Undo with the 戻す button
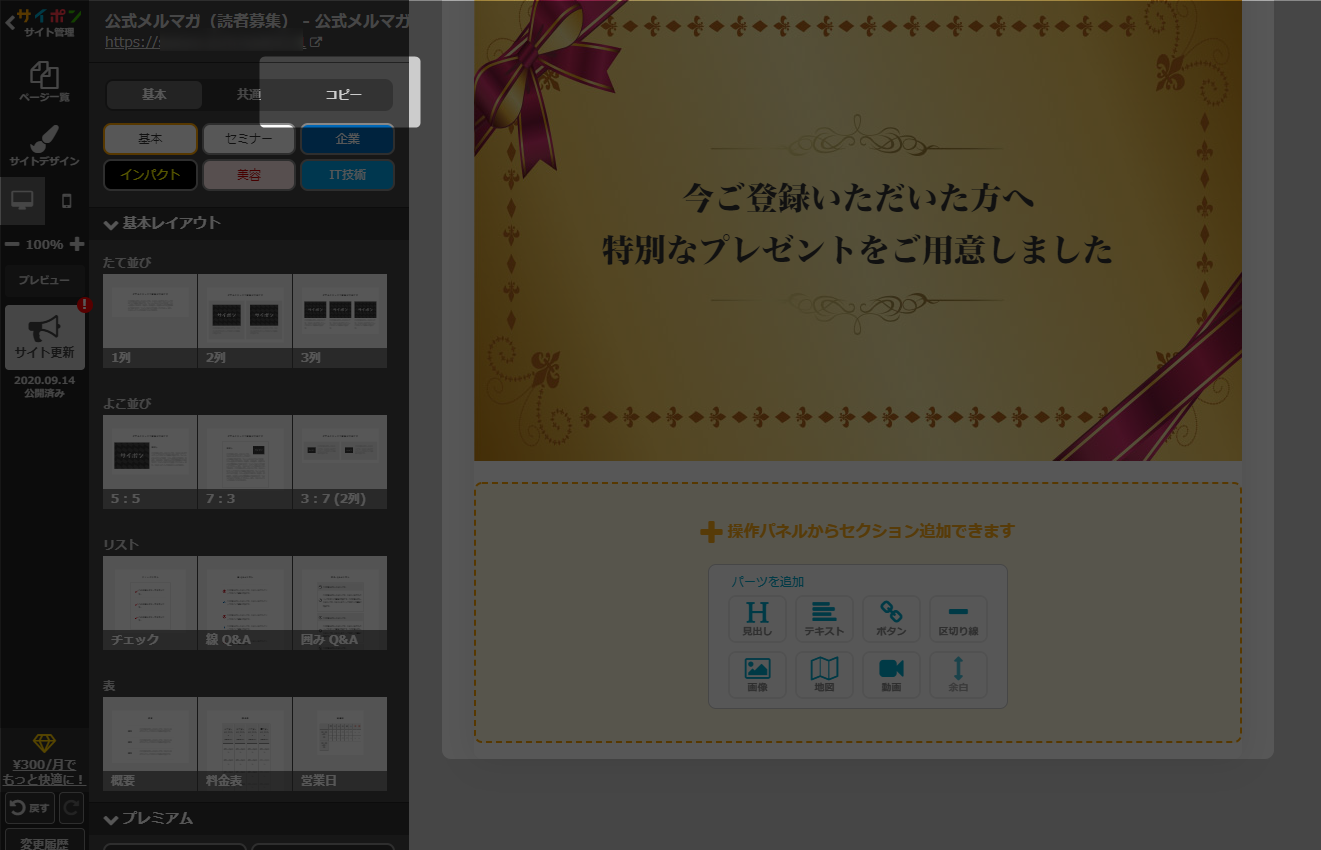Image resolution: width=1321 pixels, height=850 pixels. click(x=29, y=807)
